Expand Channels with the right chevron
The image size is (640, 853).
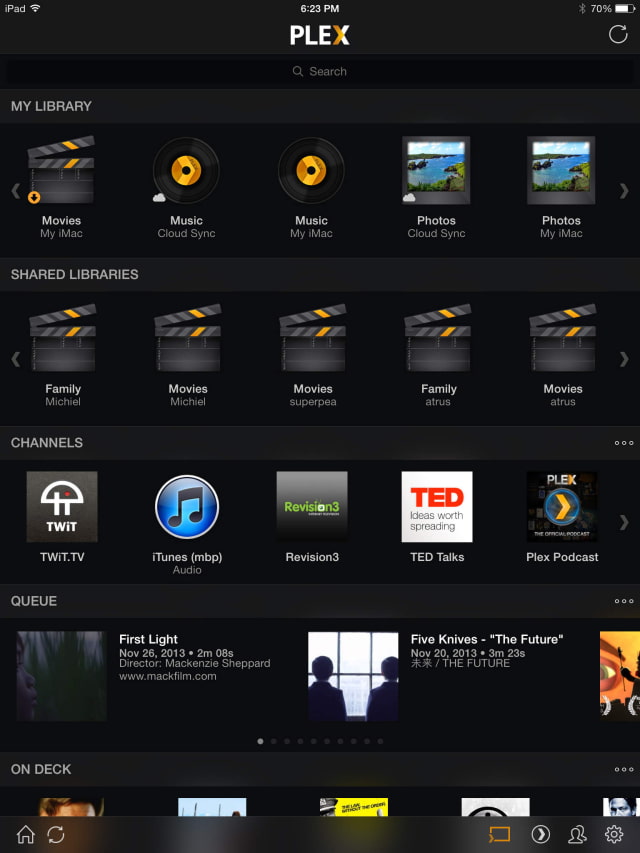[625, 521]
